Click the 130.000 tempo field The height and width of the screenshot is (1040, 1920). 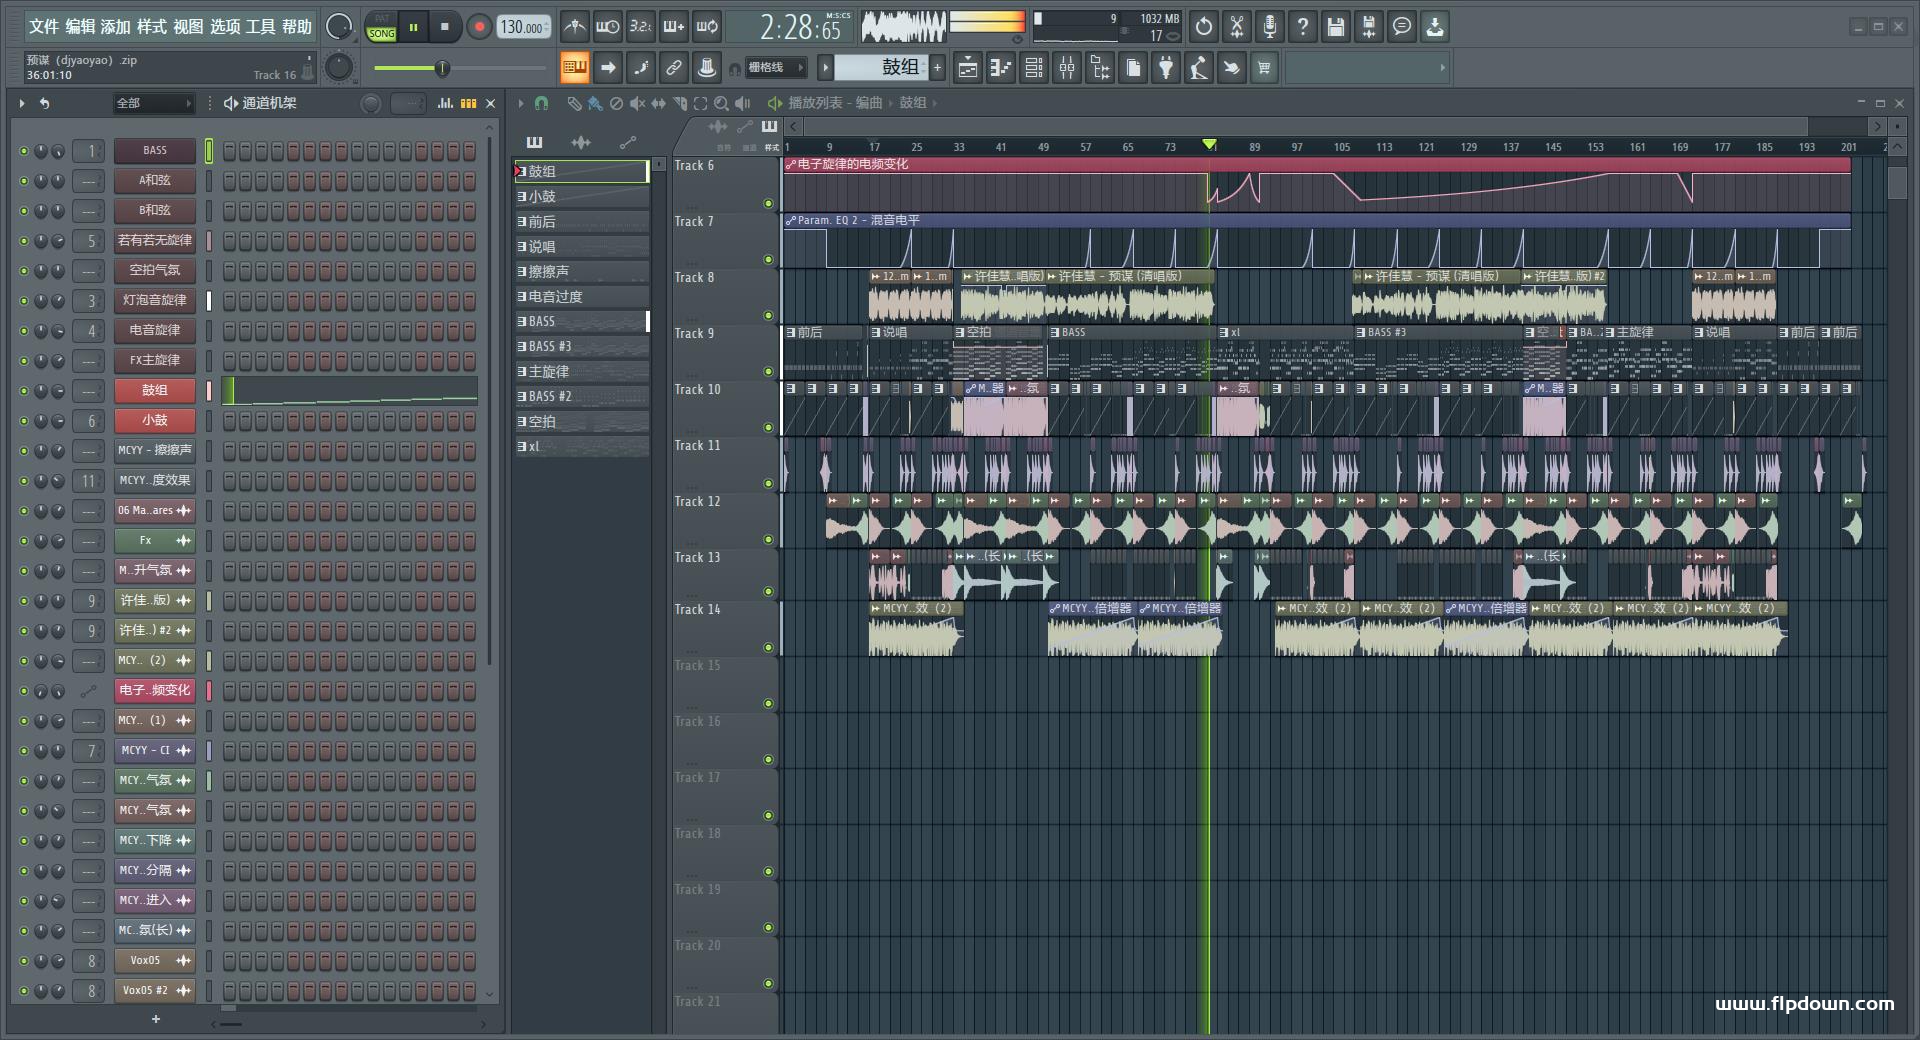[x=524, y=27]
